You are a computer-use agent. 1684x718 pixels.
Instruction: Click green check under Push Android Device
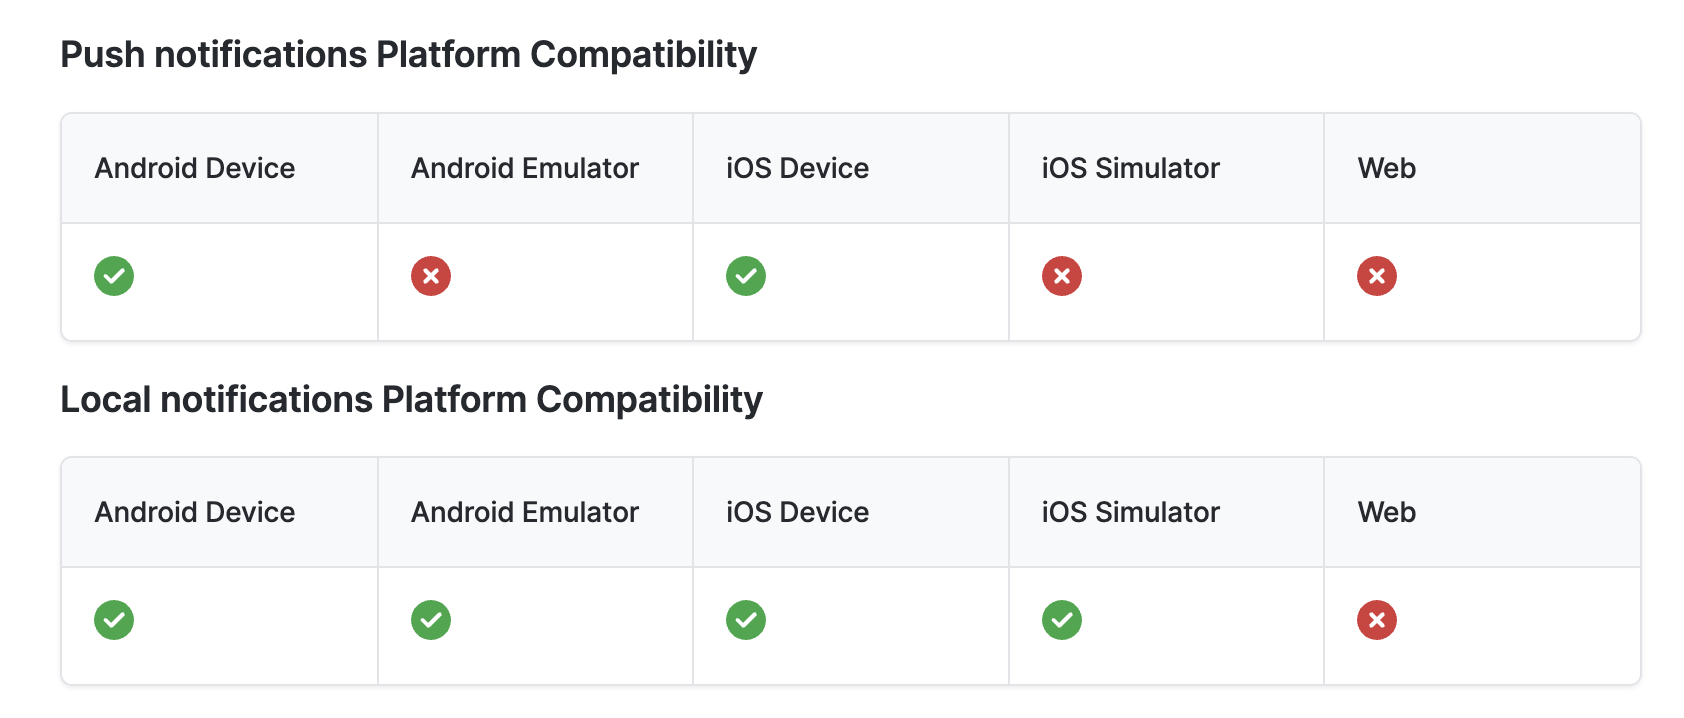[x=114, y=276]
